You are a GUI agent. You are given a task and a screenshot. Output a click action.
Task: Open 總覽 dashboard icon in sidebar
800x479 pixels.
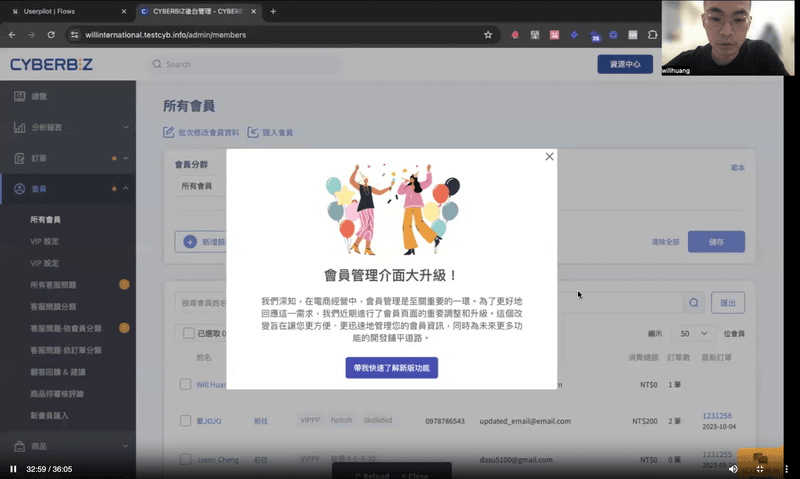19,96
